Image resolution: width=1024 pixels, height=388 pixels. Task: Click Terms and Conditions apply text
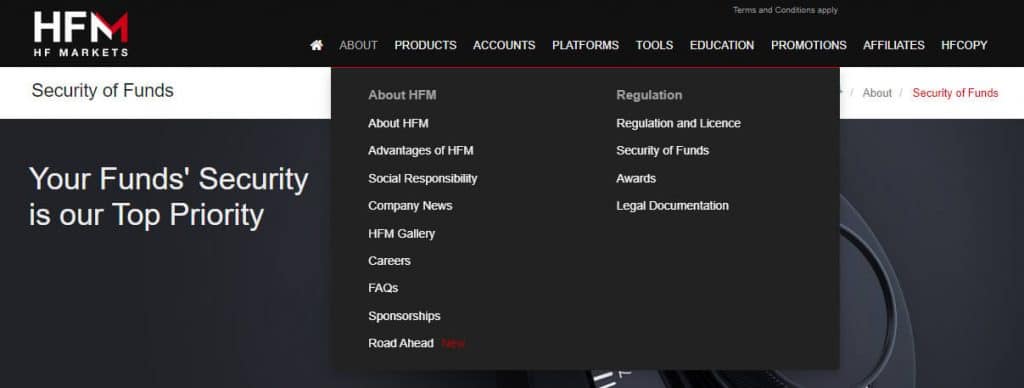coord(785,10)
